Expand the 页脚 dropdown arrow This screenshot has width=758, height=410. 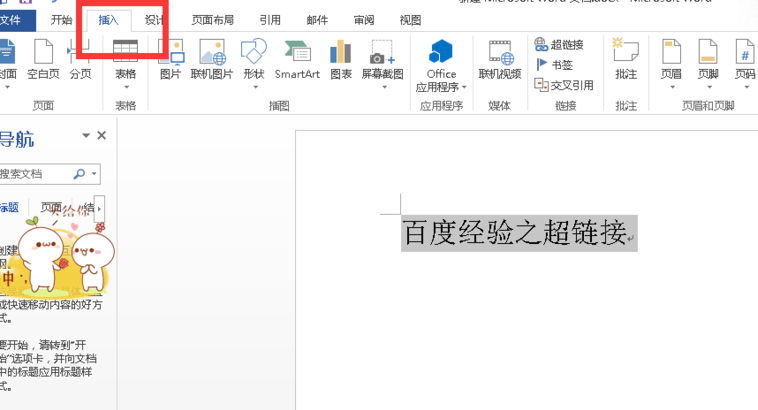coord(710,88)
